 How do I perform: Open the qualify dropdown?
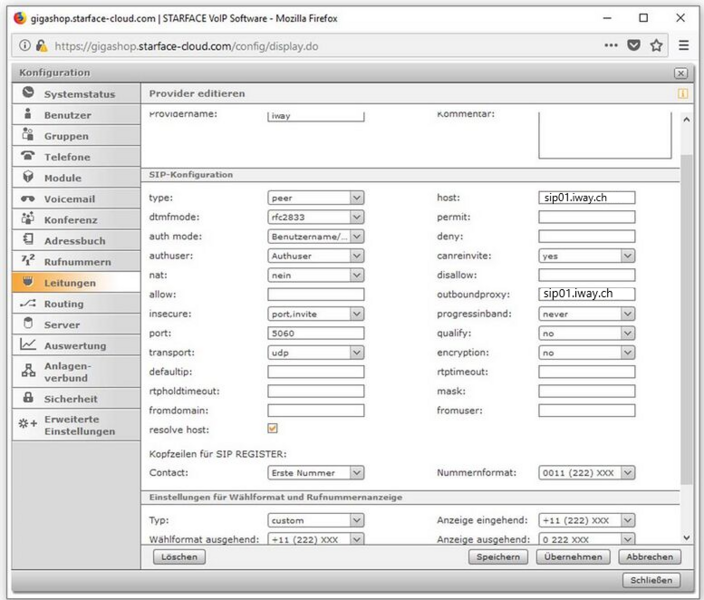tap(587, 333)
